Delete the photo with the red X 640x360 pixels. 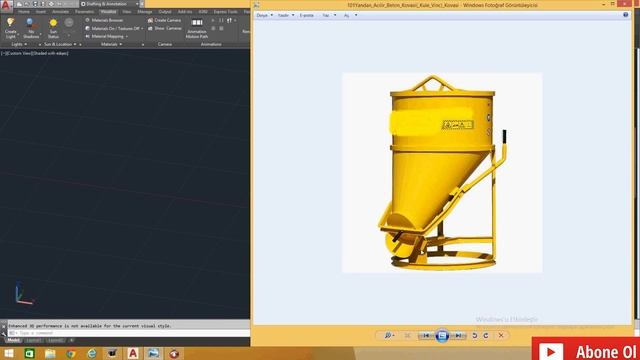tap(501, 336)
